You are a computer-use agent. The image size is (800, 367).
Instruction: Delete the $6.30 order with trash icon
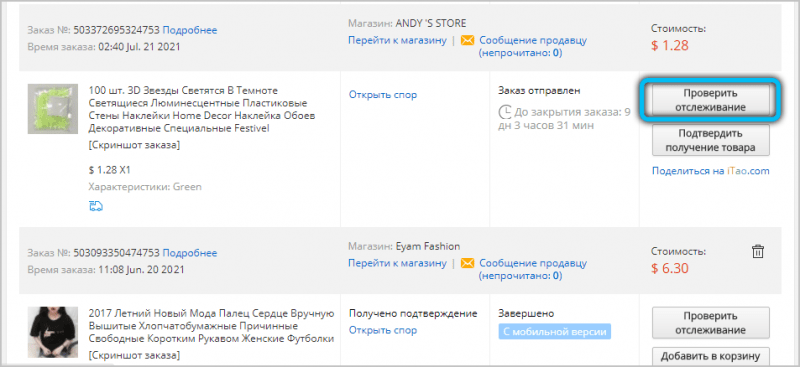pos(758,251)
